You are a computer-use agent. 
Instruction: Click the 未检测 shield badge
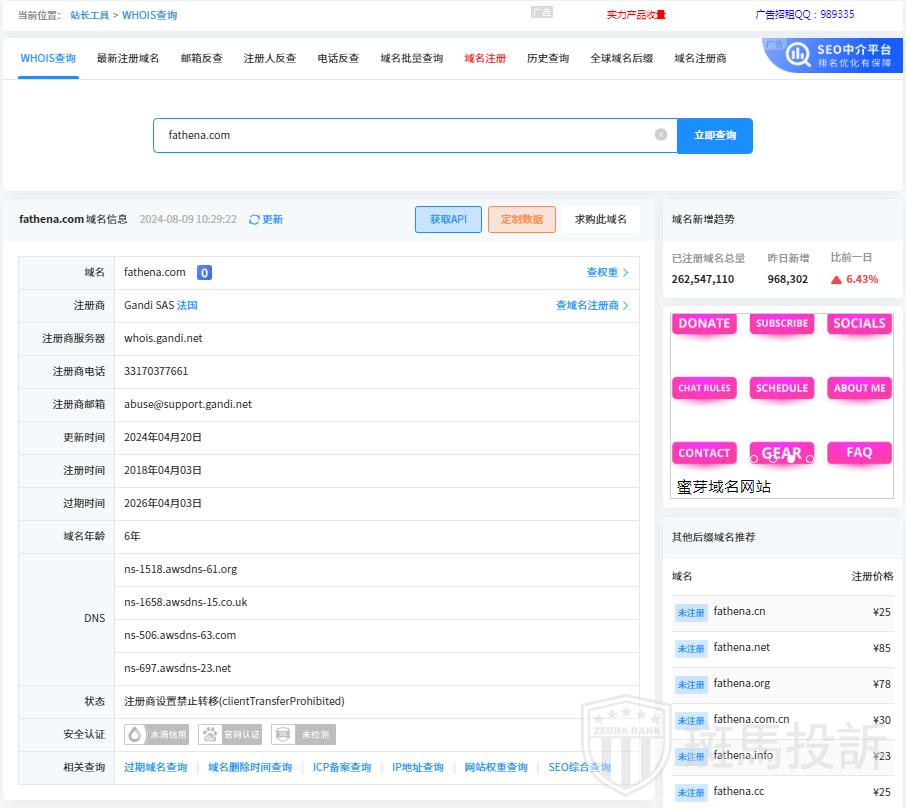click(x=303, y=735)
